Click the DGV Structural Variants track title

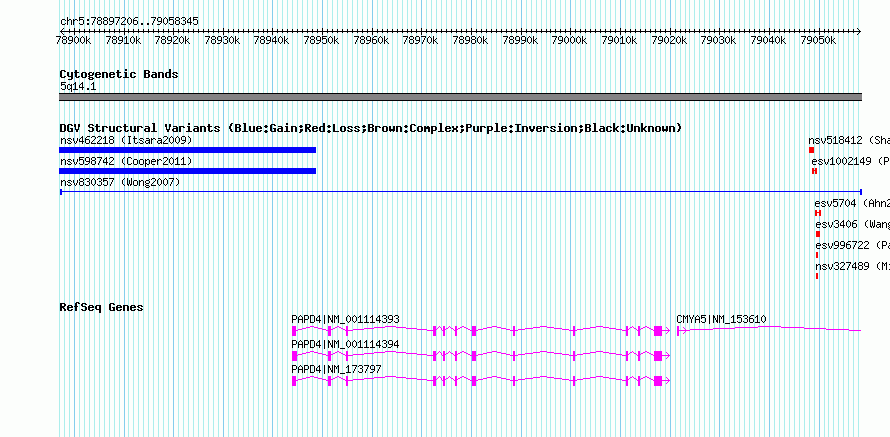tap(370, 128)
